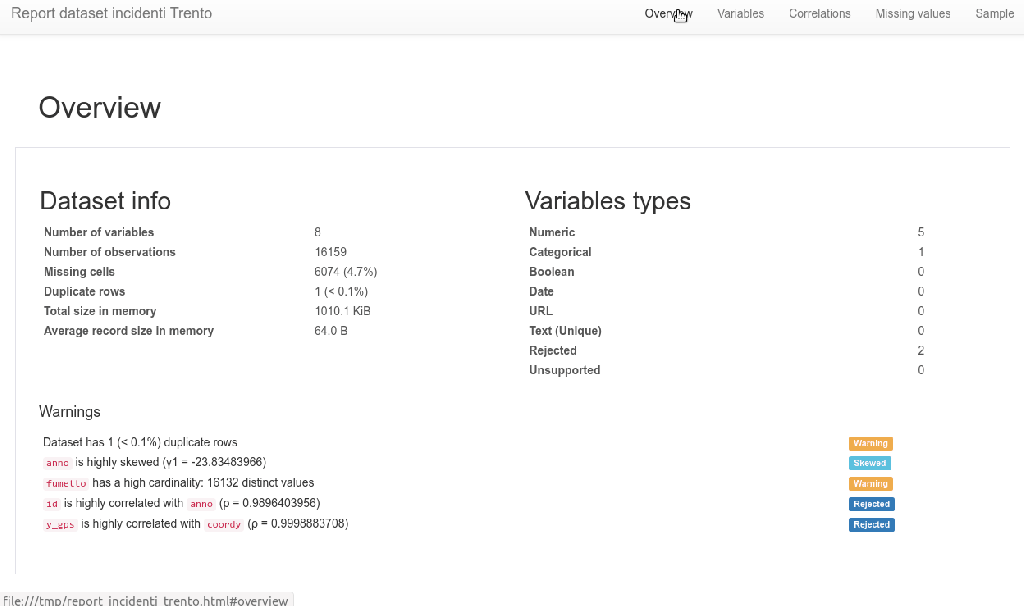Click the 'Text (Unique)' type row

point(726,330)
